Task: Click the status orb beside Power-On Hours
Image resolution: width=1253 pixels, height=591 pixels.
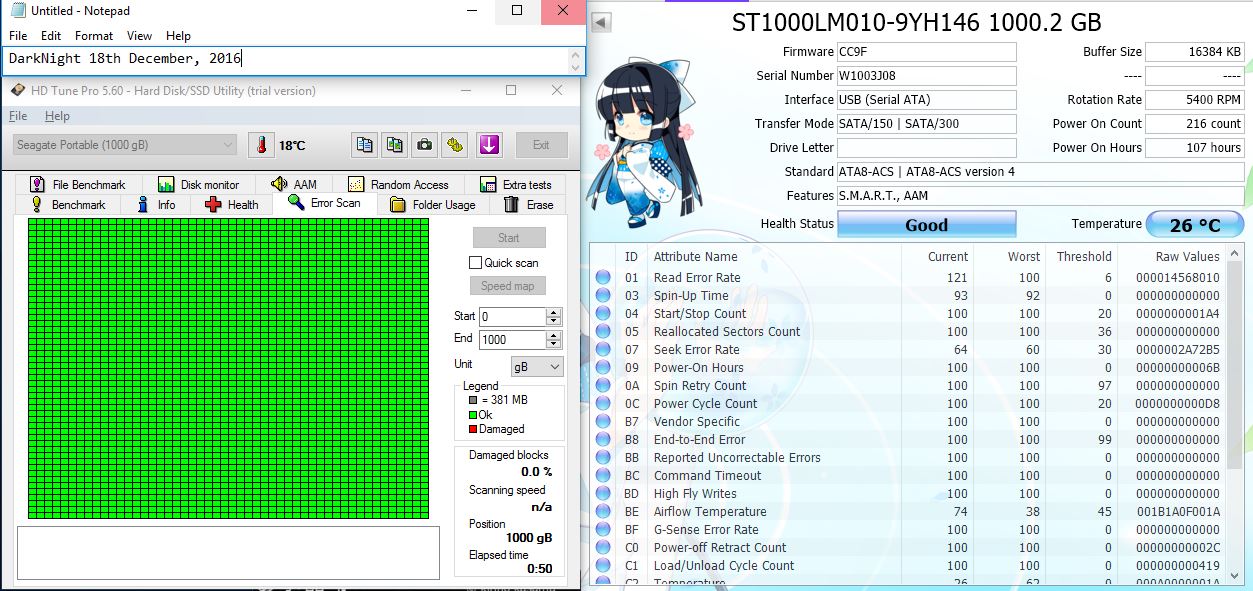Action: [x=603, y=368]
